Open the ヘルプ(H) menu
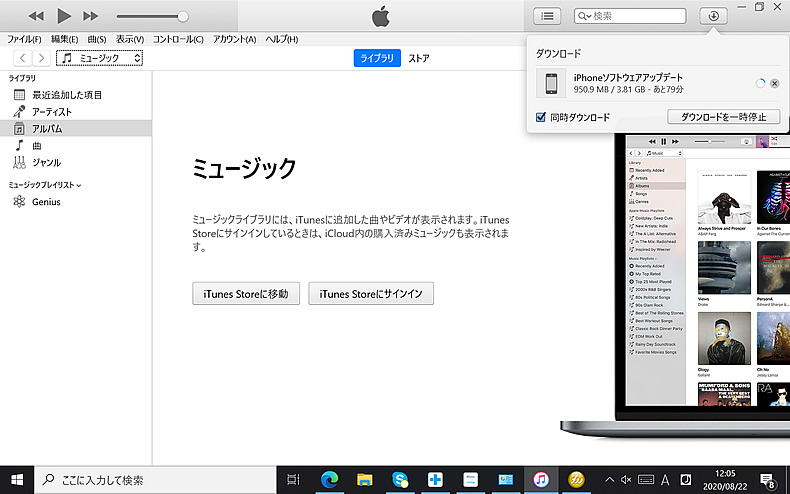This screenshot has width=790, height=494. point(282,39)
